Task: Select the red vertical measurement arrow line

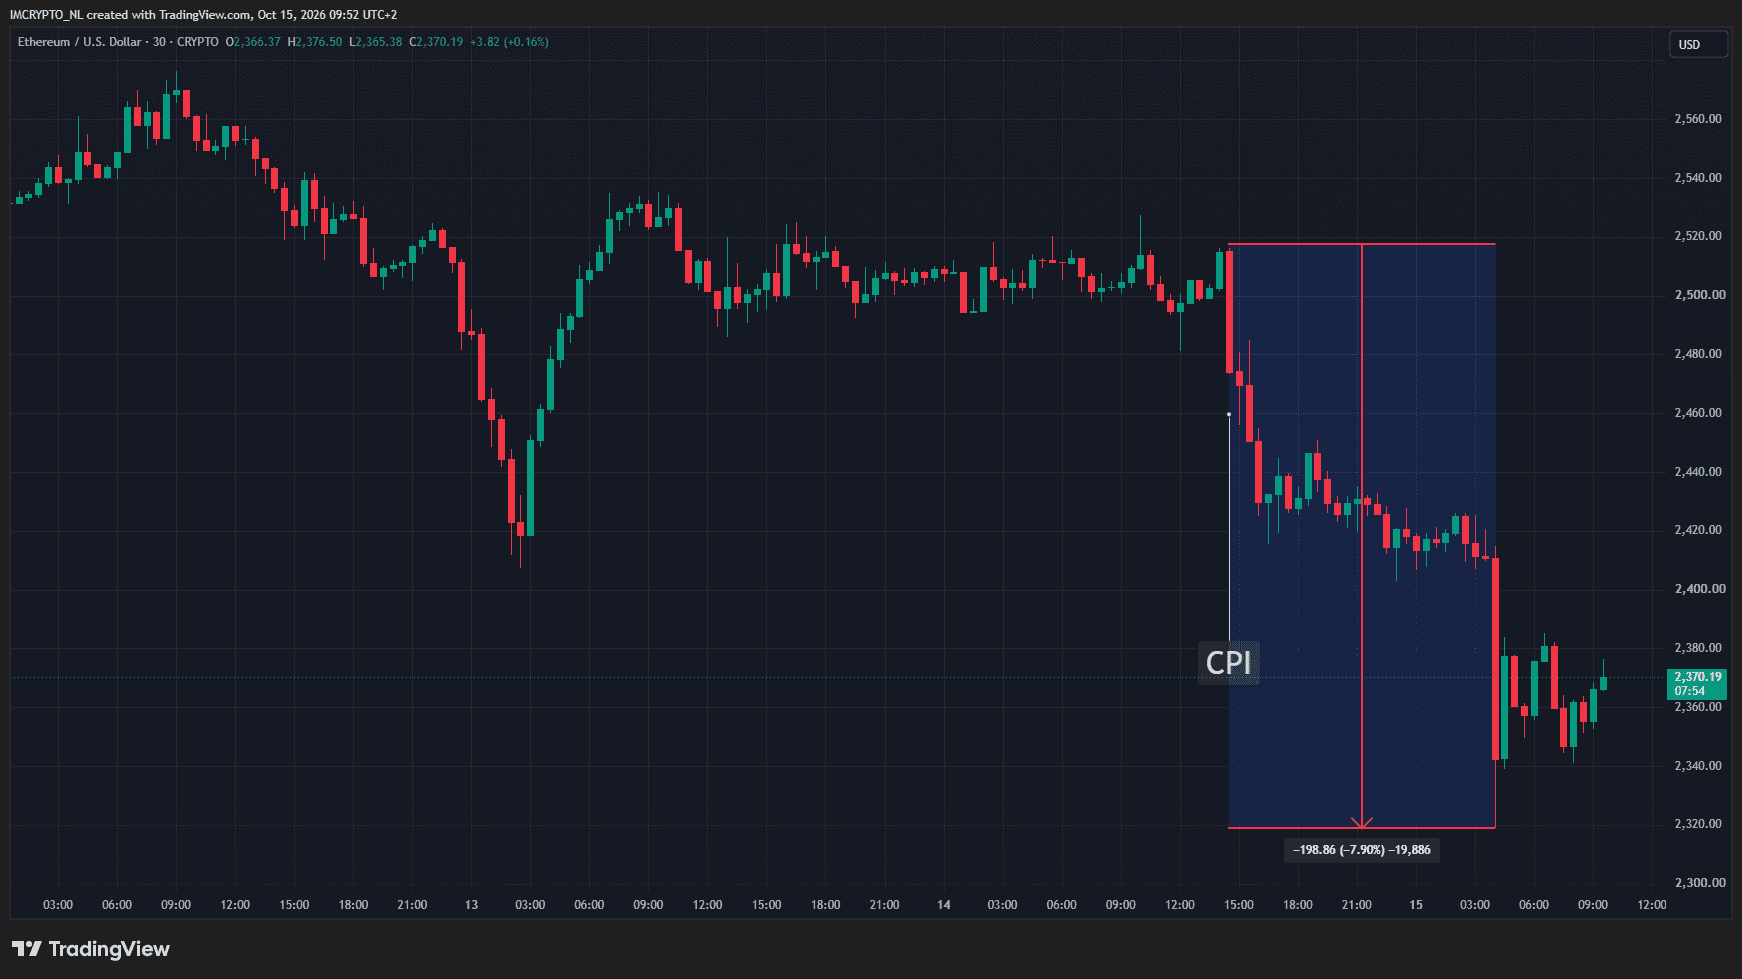Action: (1361, 536)
